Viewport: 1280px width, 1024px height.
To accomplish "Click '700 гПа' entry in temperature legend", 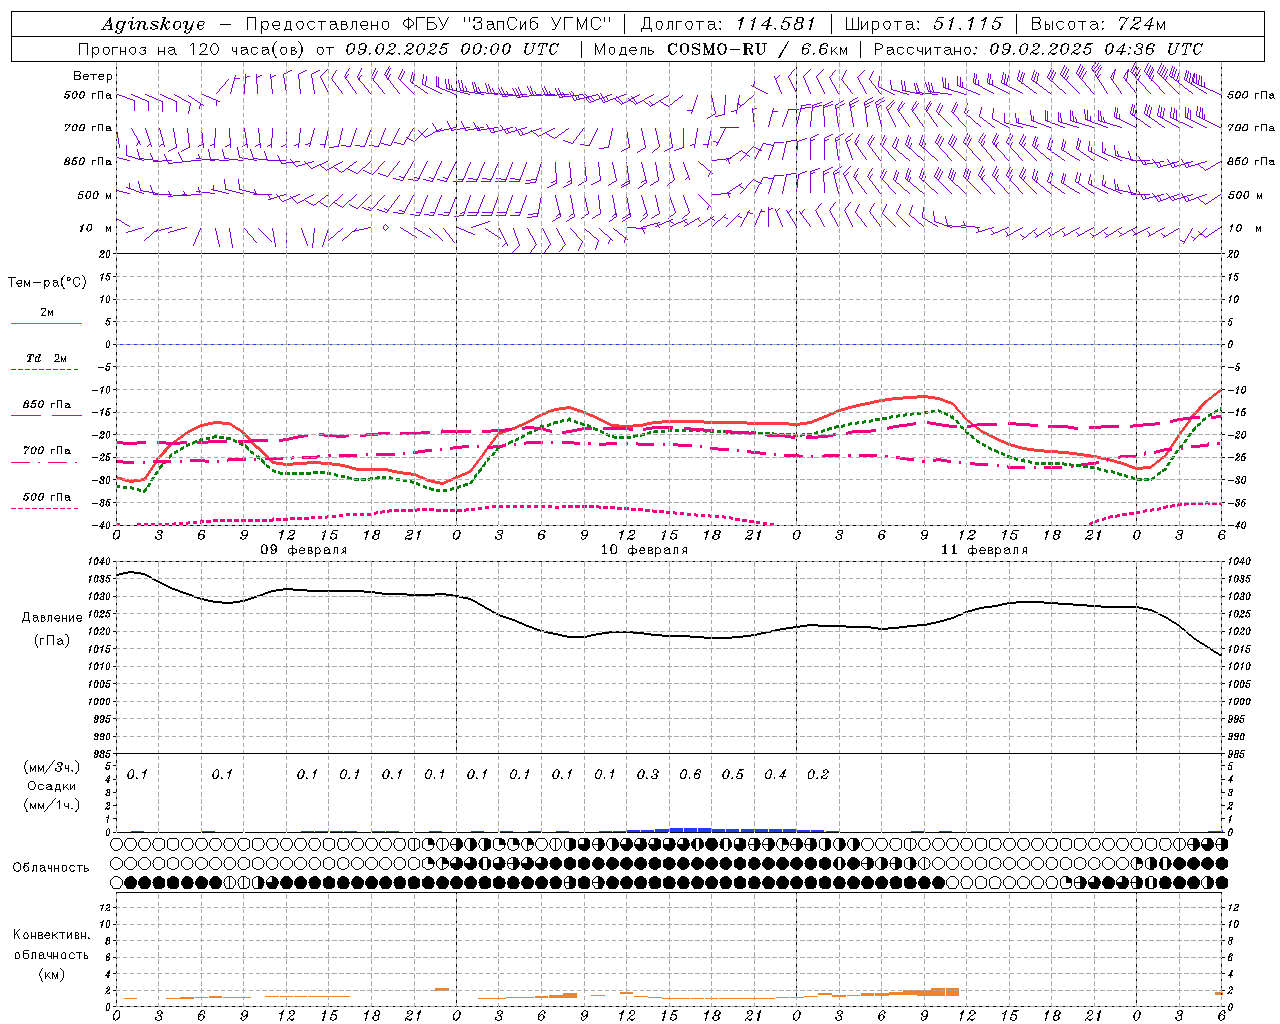I will [x=47, y=450].
